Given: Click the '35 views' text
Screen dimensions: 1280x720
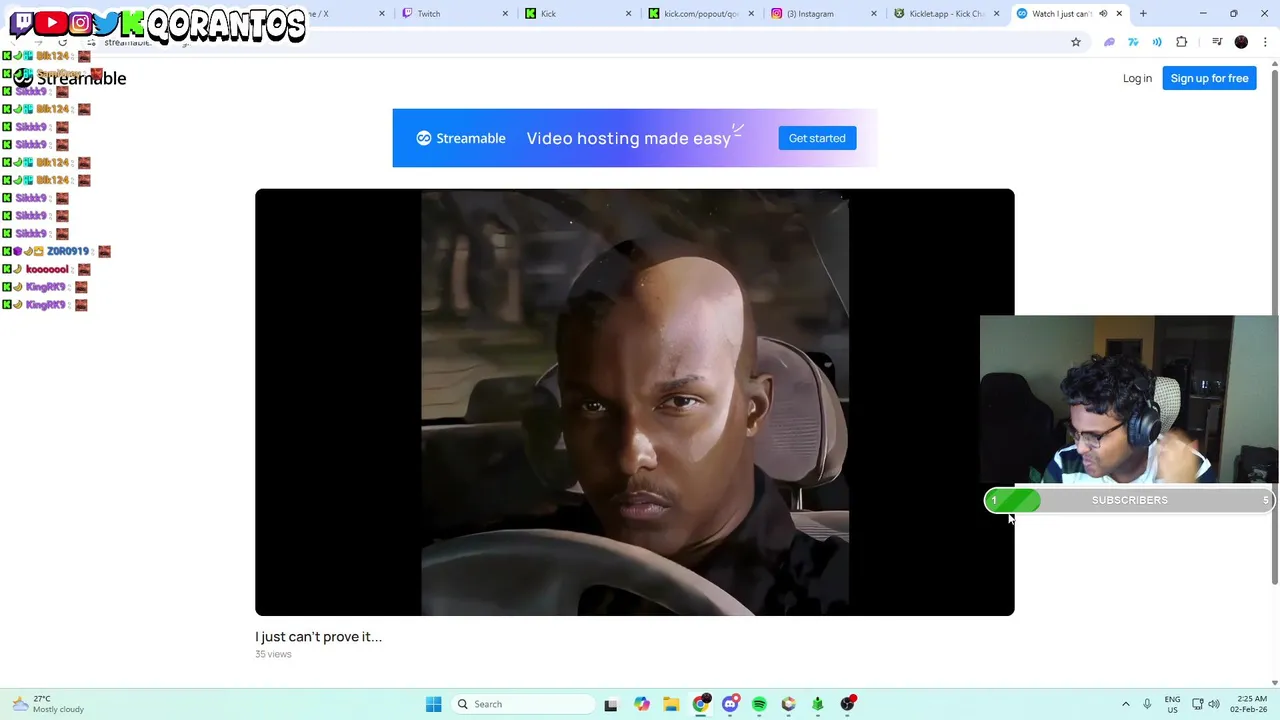Looking at the screenshot, I should click(x=273, y=654).
